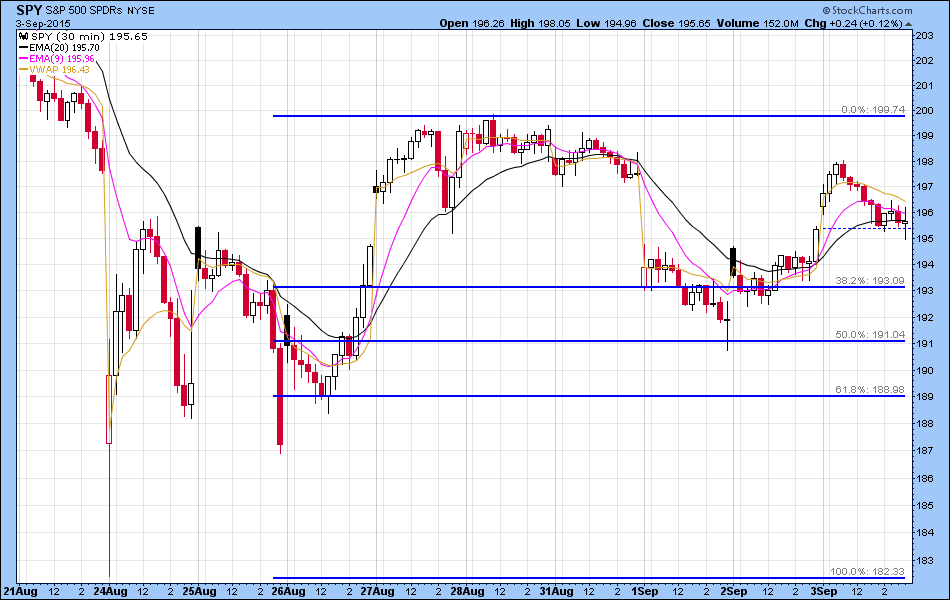Click the '3-Sep-2015' date label
The image size is (950, 600).
point(43,24)
